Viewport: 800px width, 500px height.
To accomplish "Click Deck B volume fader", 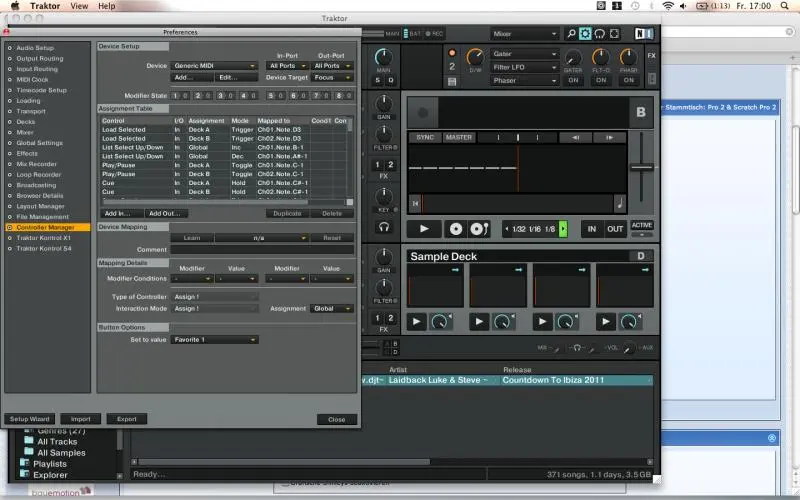I will [641, 166].
